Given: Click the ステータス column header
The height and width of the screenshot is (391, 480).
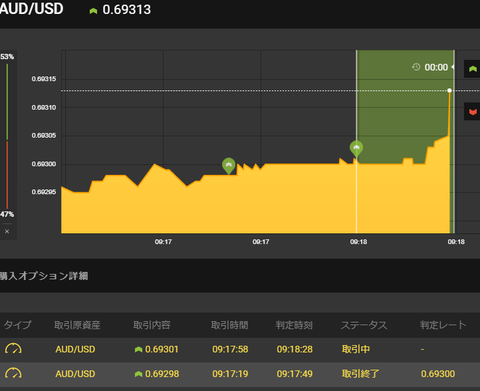Looking at the screenshot, I should click(364, 325).
